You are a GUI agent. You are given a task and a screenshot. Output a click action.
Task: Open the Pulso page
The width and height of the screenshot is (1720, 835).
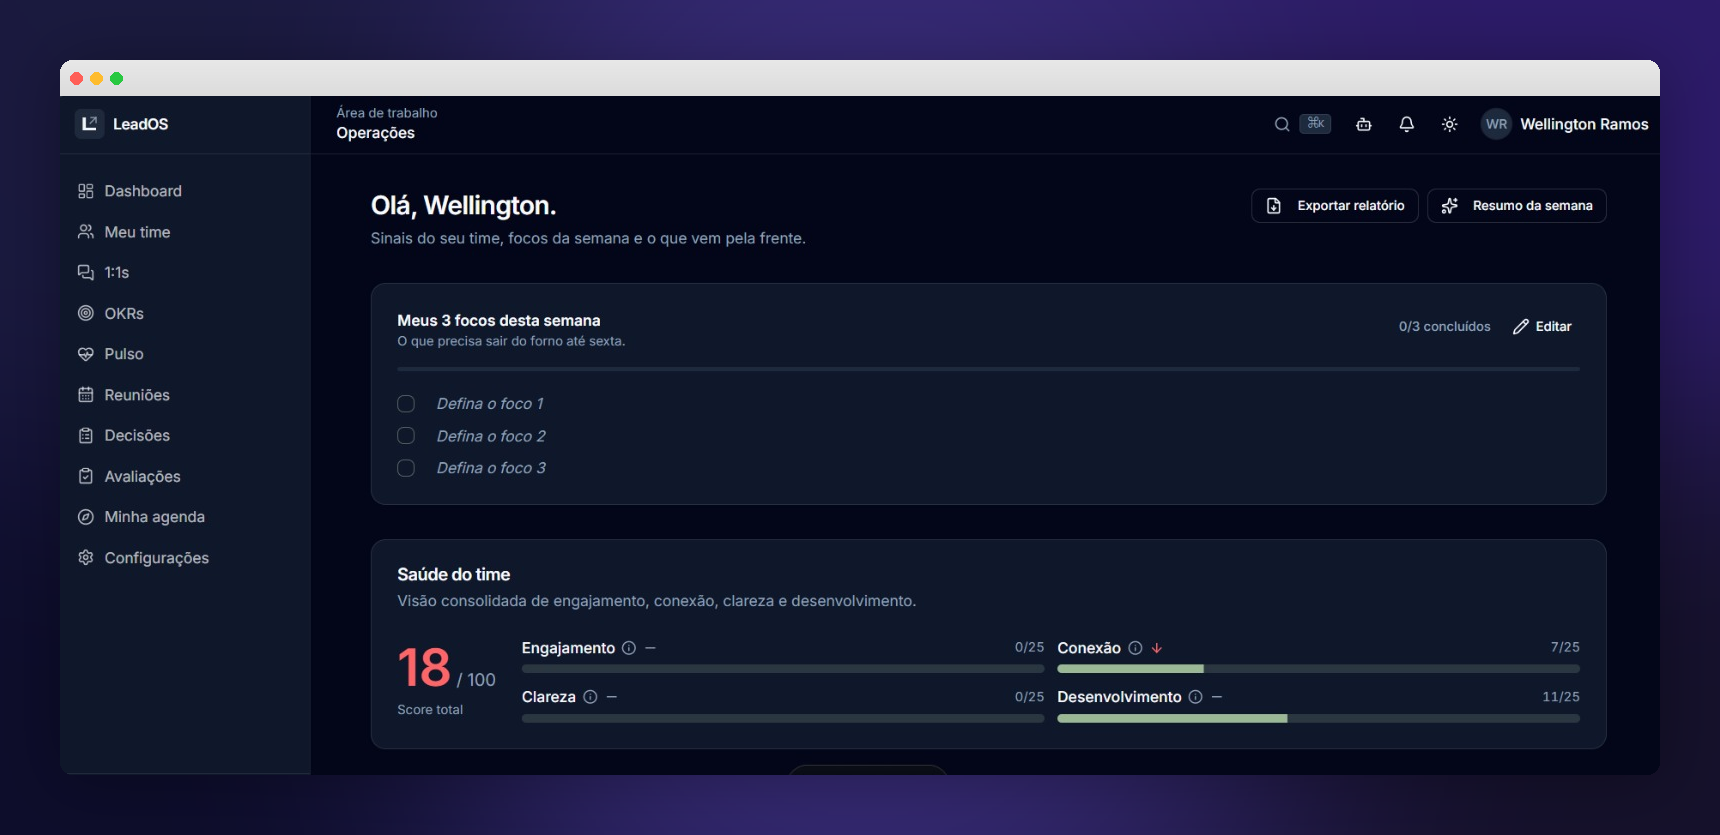point(185,354)
